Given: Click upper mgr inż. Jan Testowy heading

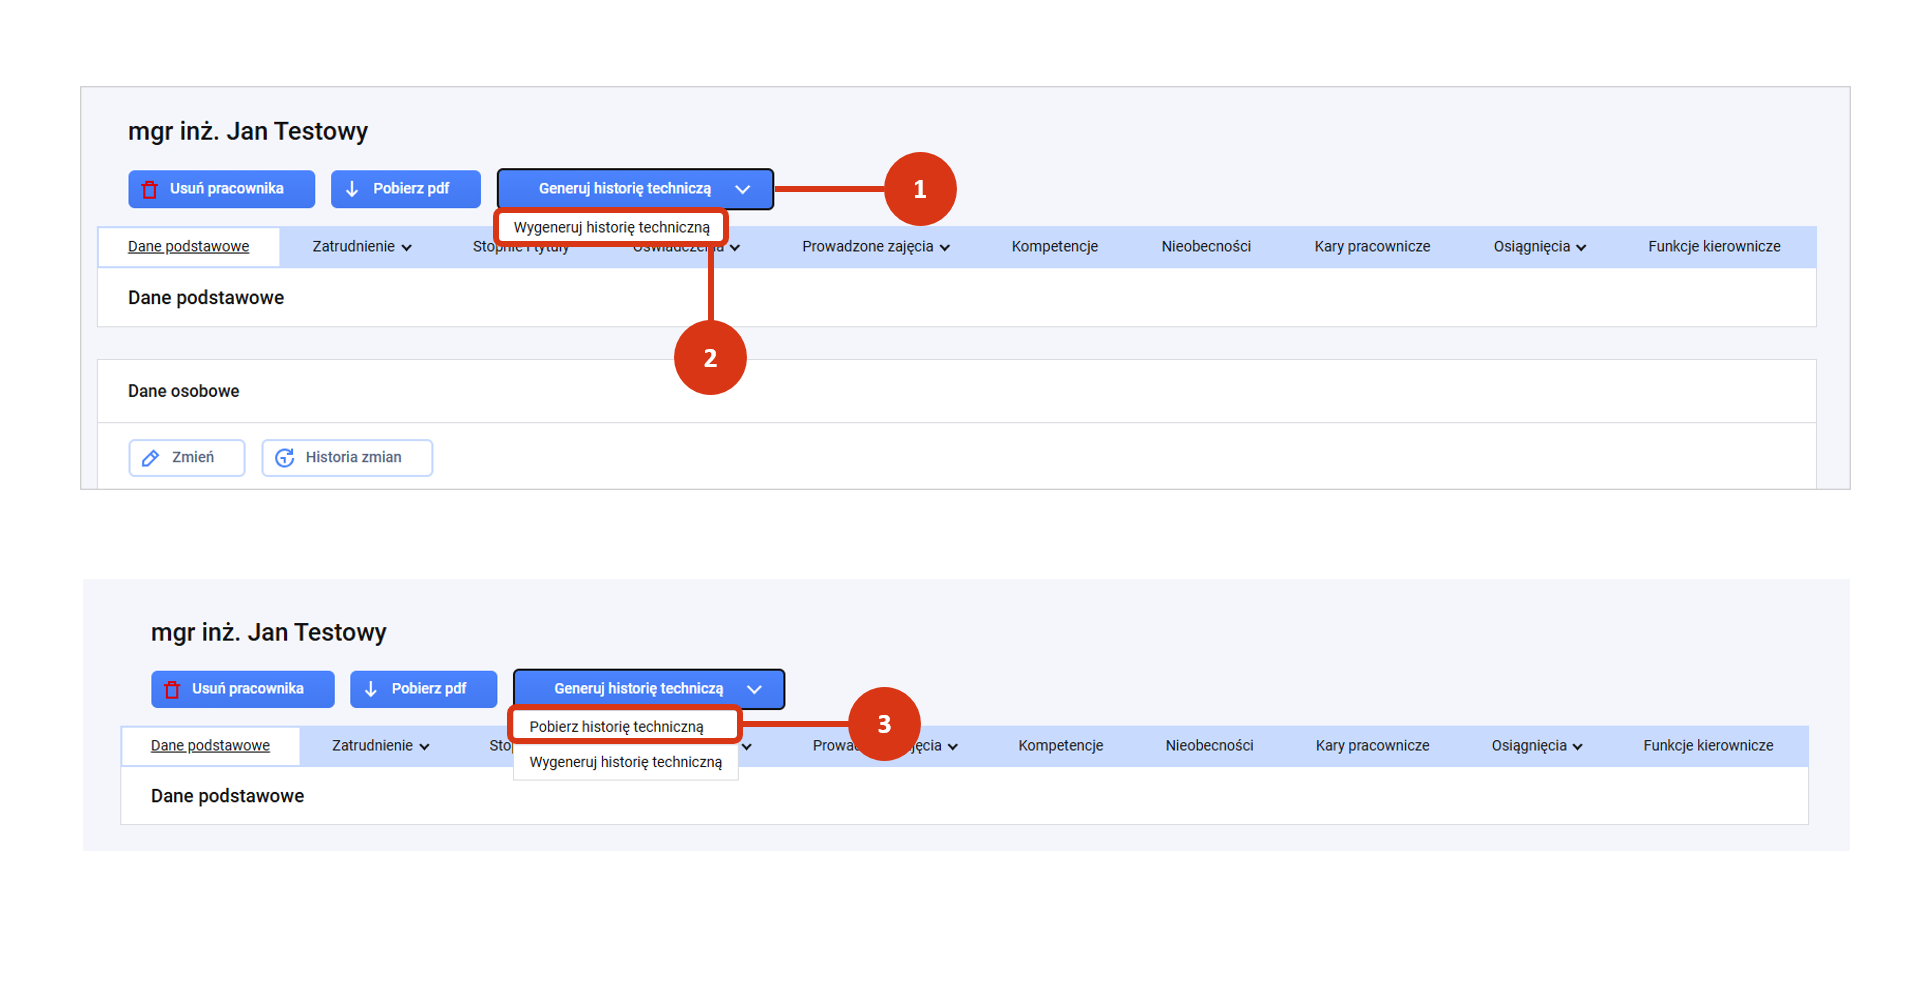Looking at the screenshot, I should click(x=248, y=131).
